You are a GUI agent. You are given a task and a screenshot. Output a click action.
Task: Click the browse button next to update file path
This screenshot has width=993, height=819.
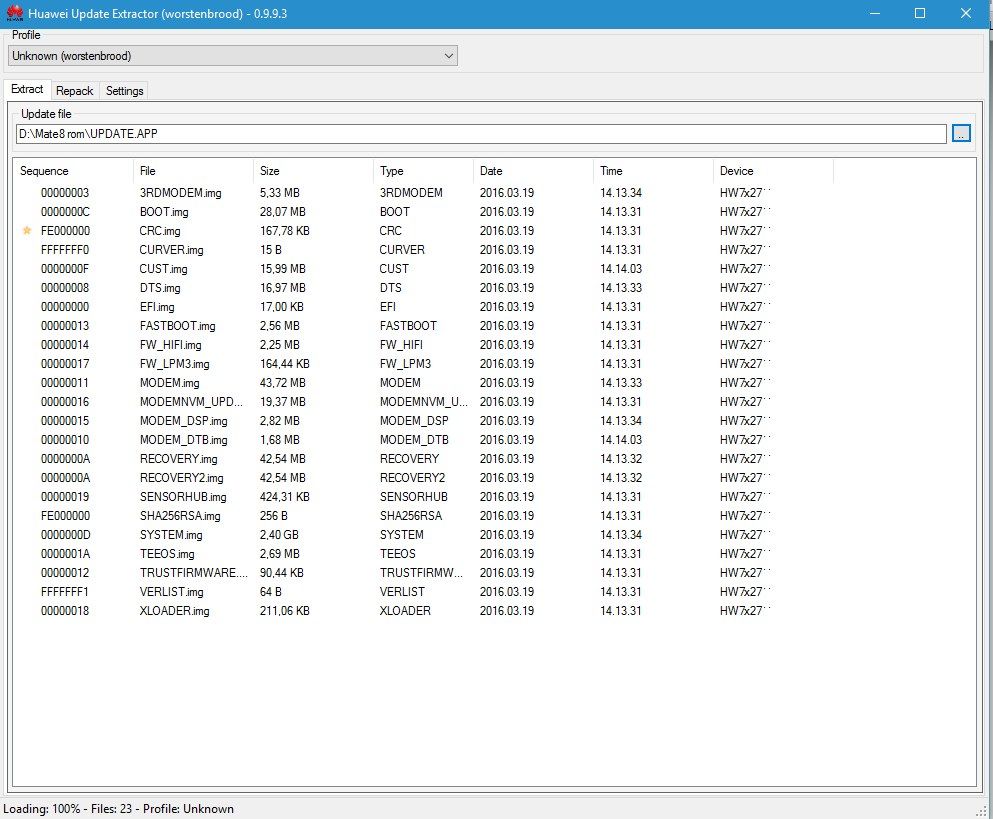click(x=961, y=134)
